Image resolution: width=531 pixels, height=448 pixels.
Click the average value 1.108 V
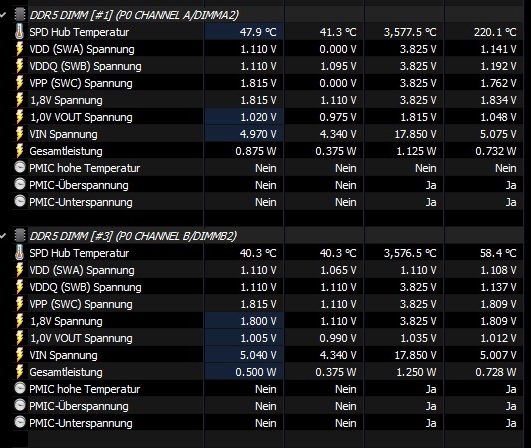498,270
